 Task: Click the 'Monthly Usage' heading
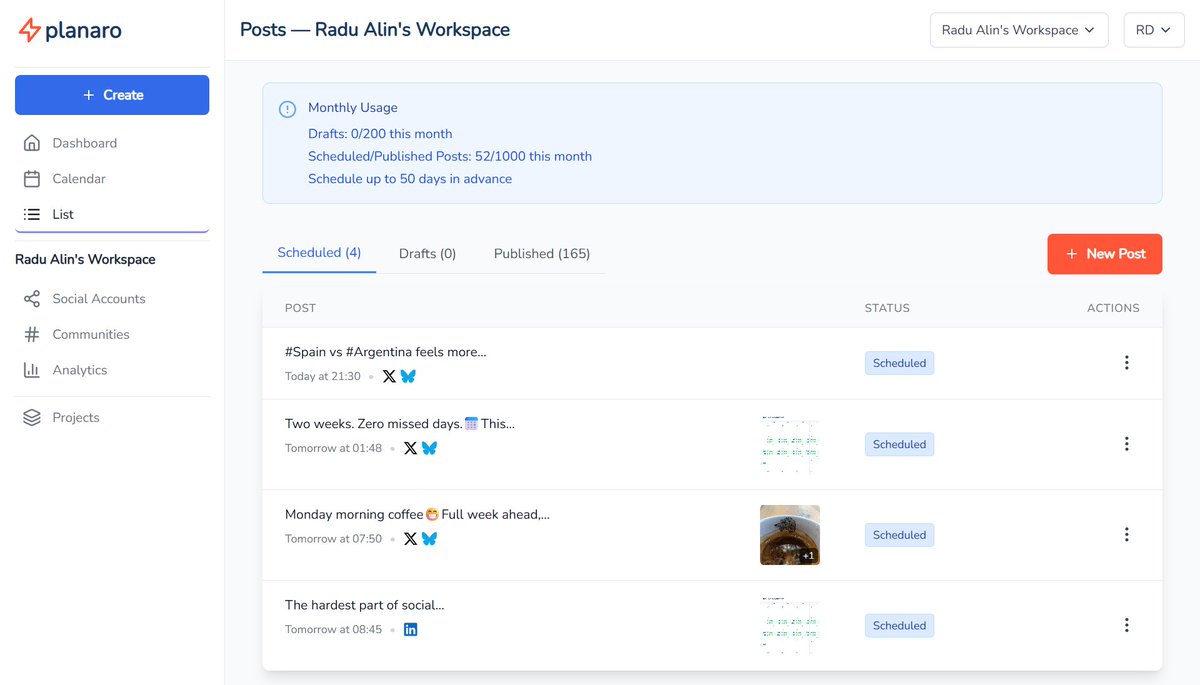(353, 108)
